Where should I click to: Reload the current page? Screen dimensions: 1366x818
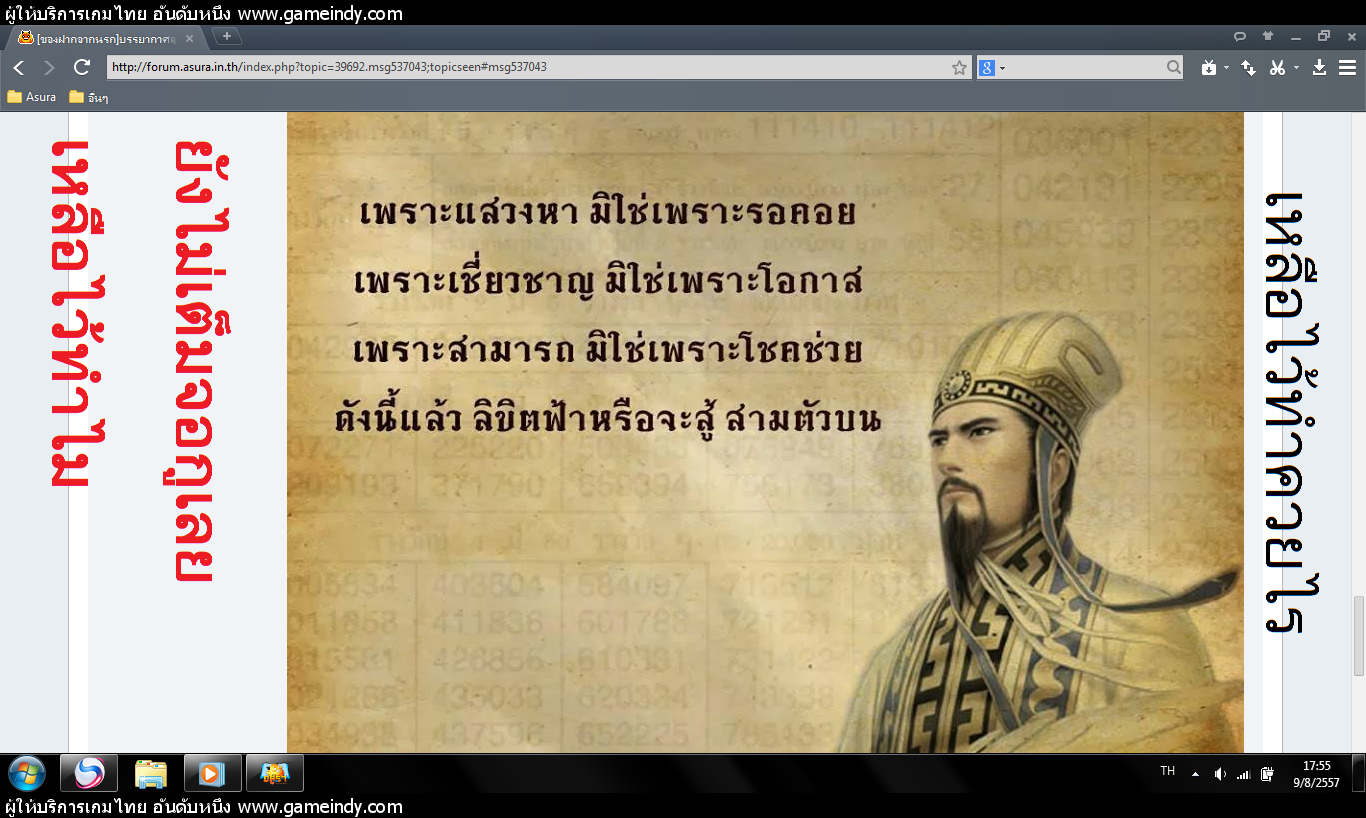coord(82,67)
